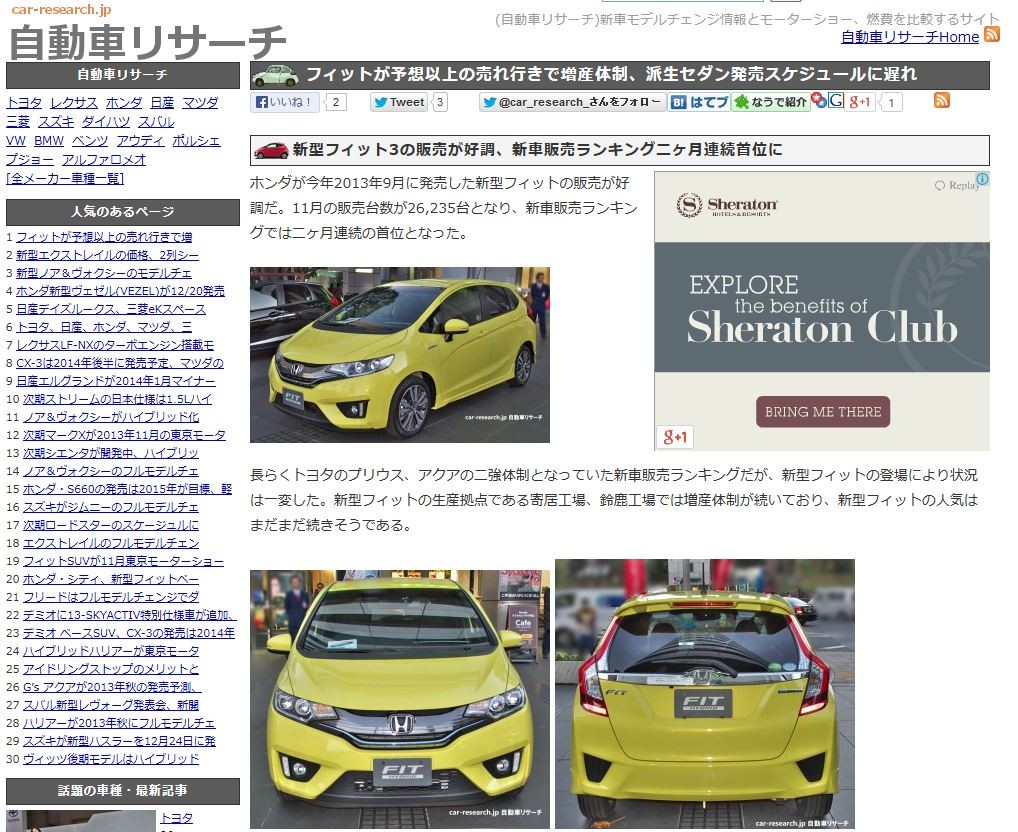Viewport: 1018px width, 832px height.
Task: Click the g+1 button below the headline
Action: coord(860,102)
